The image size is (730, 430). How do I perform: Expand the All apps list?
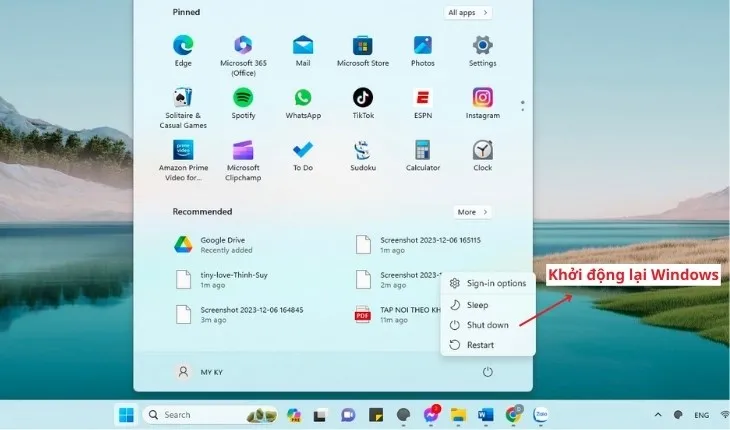(468, 13)
